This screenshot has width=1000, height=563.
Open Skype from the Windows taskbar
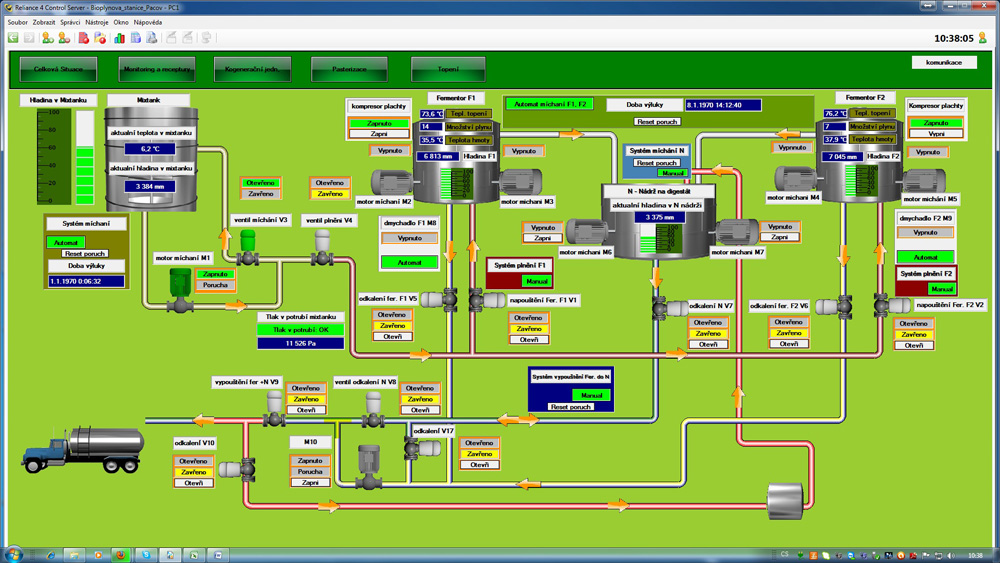tap(146, 555)
